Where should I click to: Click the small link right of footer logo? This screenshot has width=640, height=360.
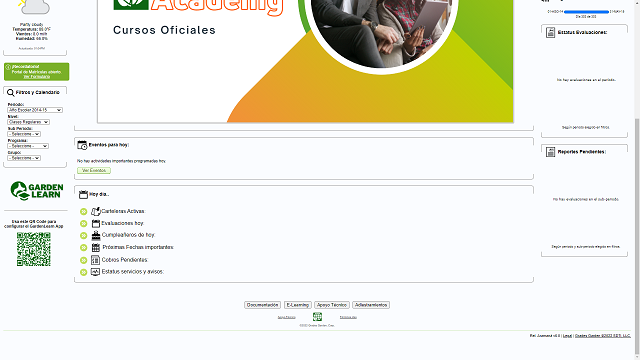tap(348, 317)
